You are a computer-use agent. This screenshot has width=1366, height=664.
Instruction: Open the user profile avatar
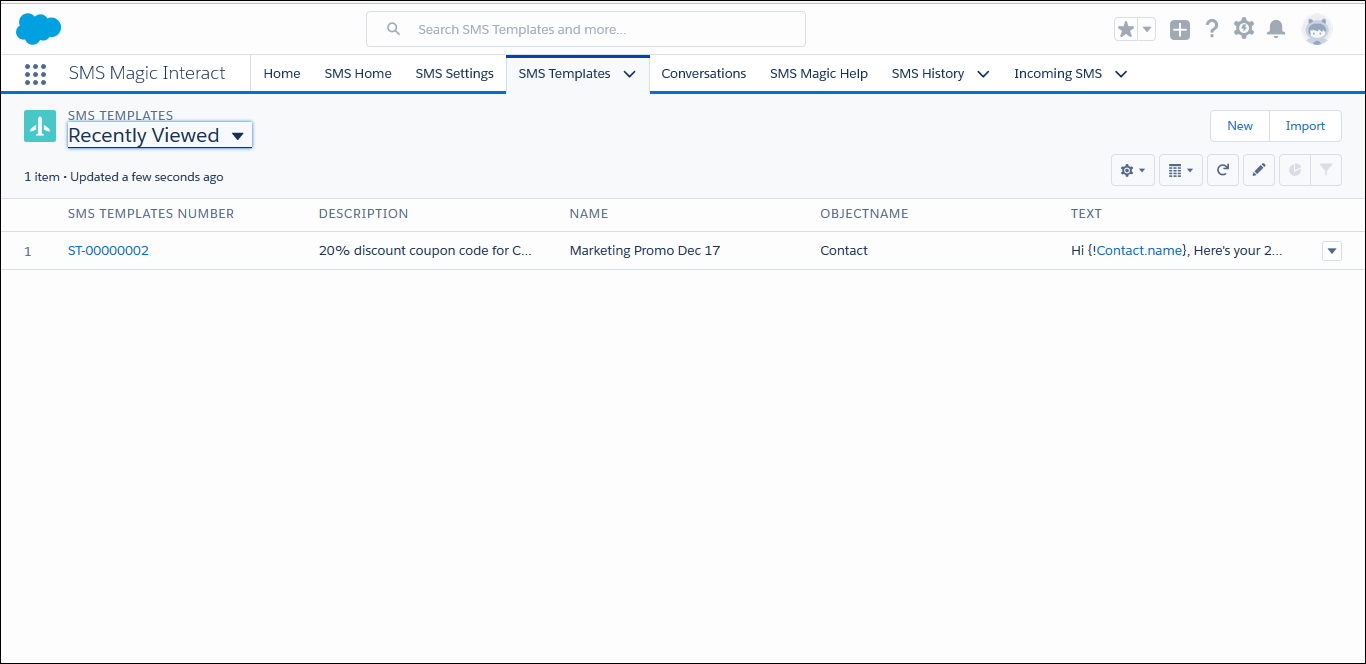[x=1317, y=29]
